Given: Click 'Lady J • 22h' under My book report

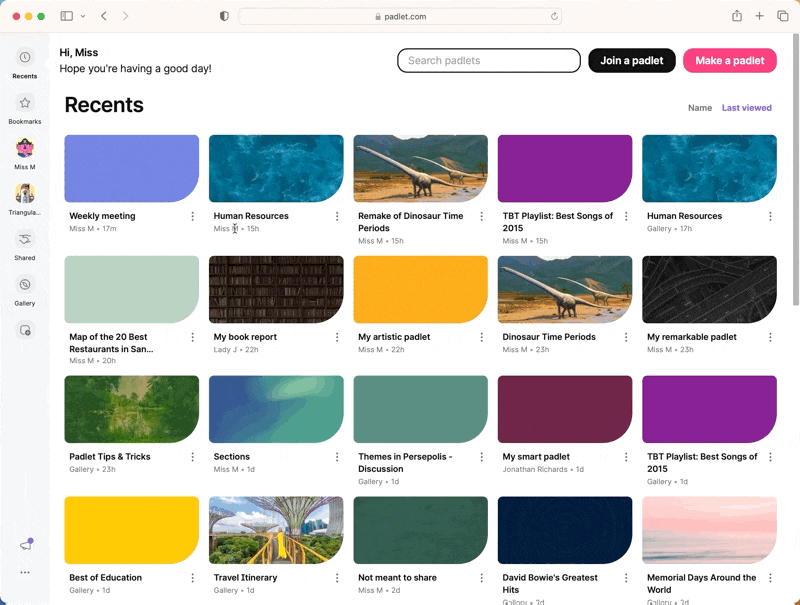Looking at the screenshot, I should click(236, 349).
